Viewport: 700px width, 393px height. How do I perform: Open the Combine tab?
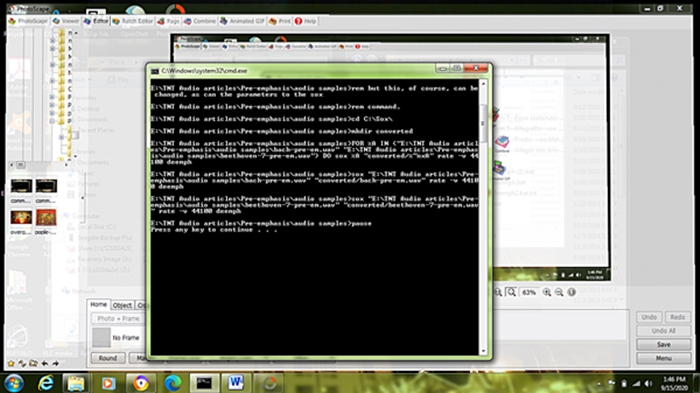click(x=200, y=21)
